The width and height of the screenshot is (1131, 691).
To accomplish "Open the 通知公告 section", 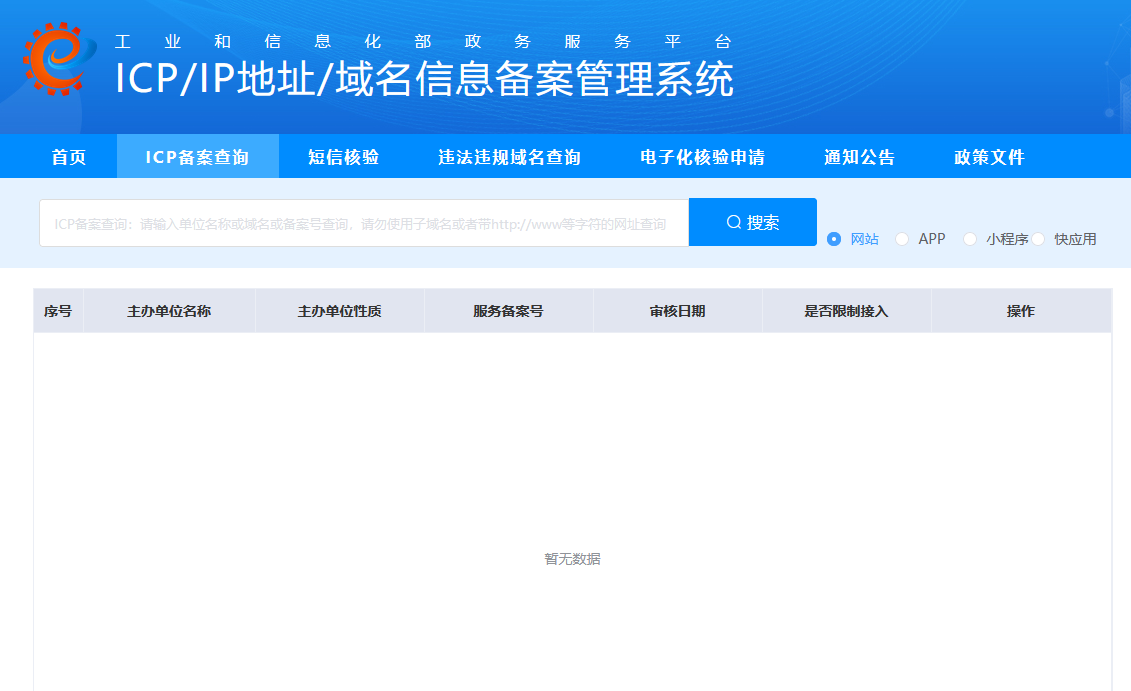I will [859, 157].
